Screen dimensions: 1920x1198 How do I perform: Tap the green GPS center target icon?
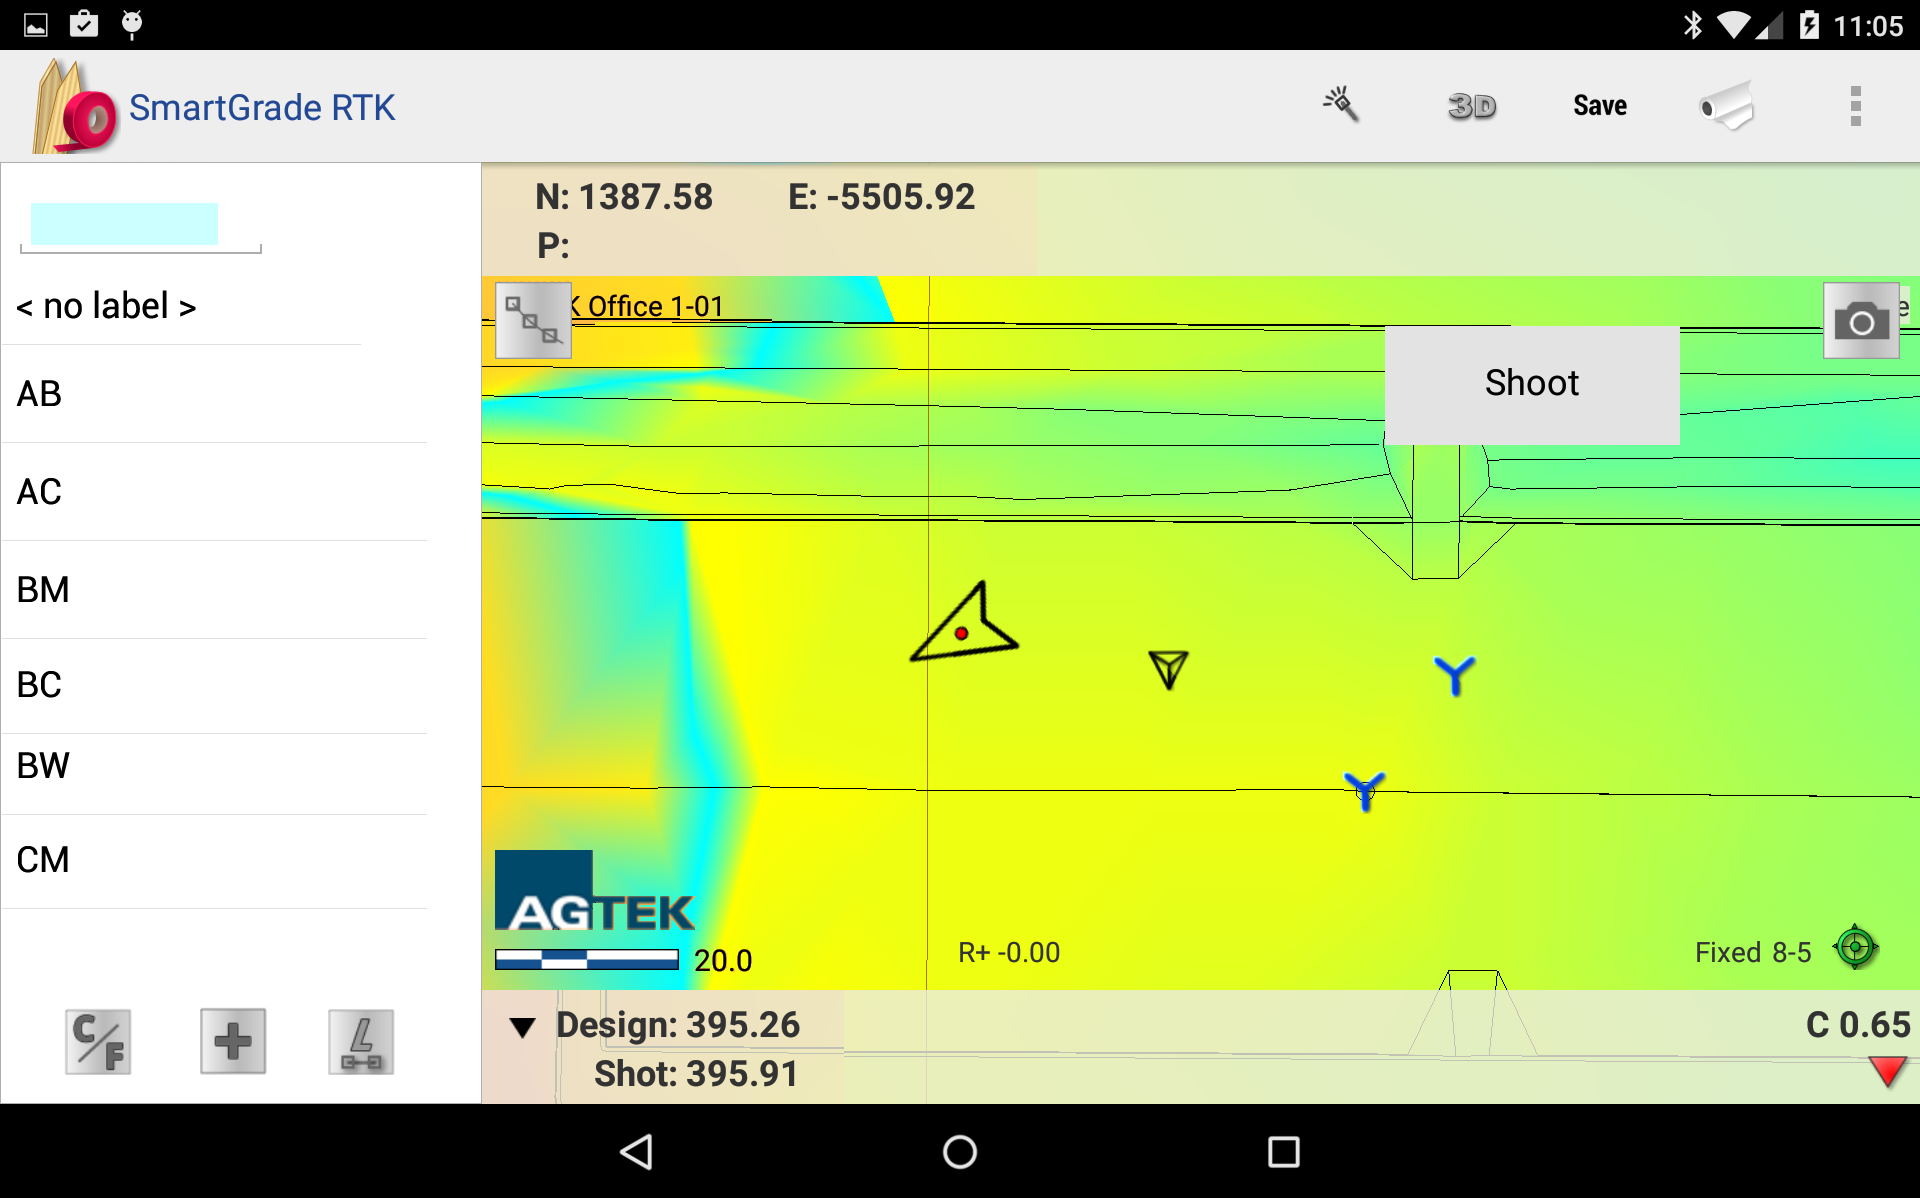click(1855, 947)
